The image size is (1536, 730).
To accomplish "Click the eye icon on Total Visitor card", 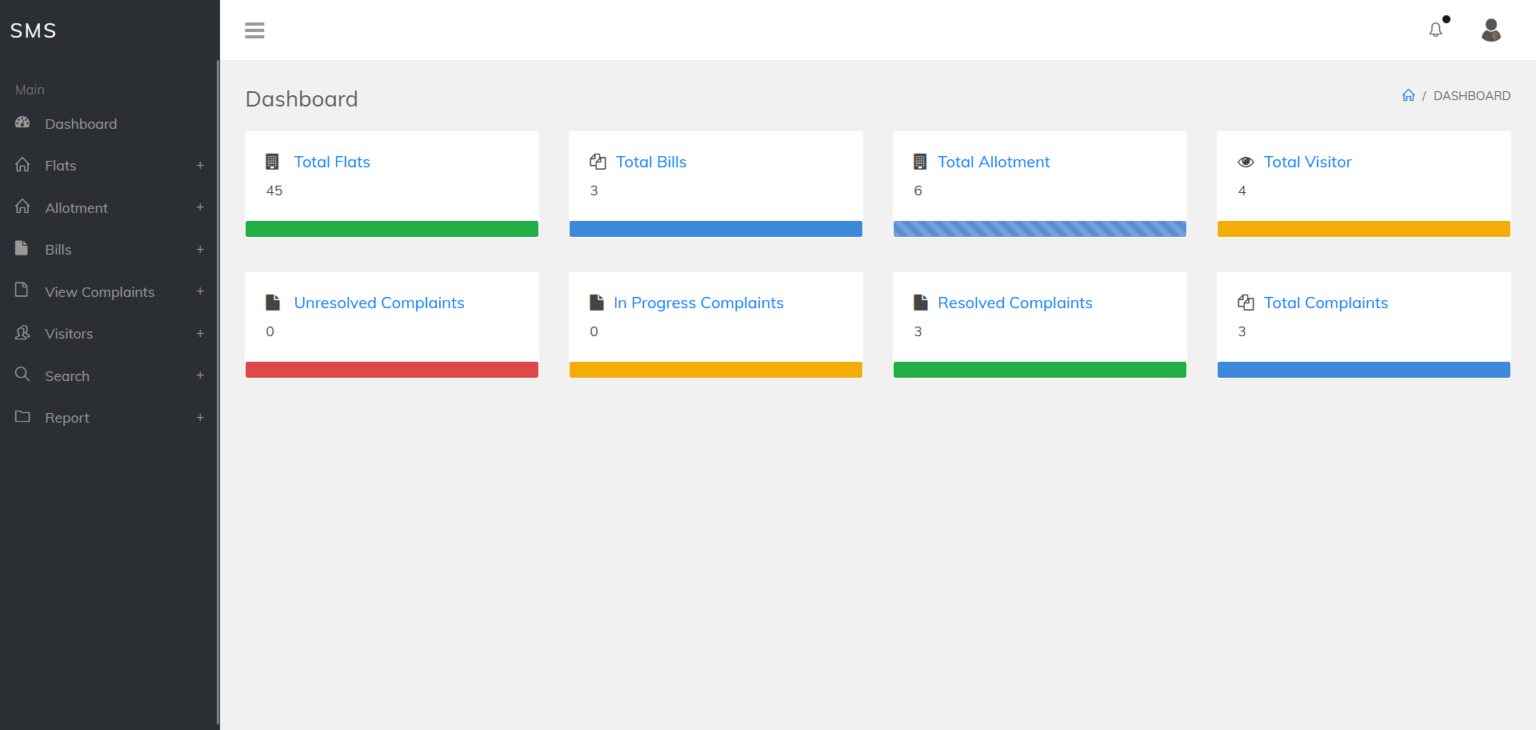I will [x=1245, y=161].
